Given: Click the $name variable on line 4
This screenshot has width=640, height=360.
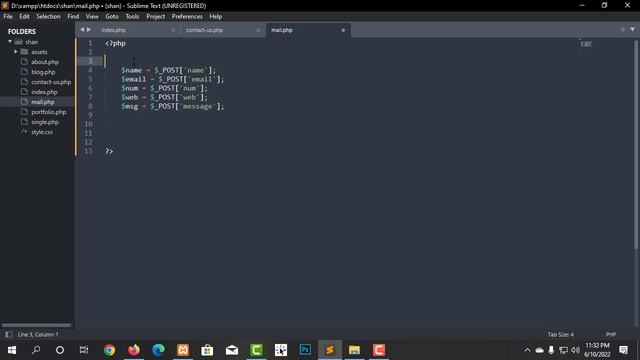Looking at the screenshot, I should (131, 70).
